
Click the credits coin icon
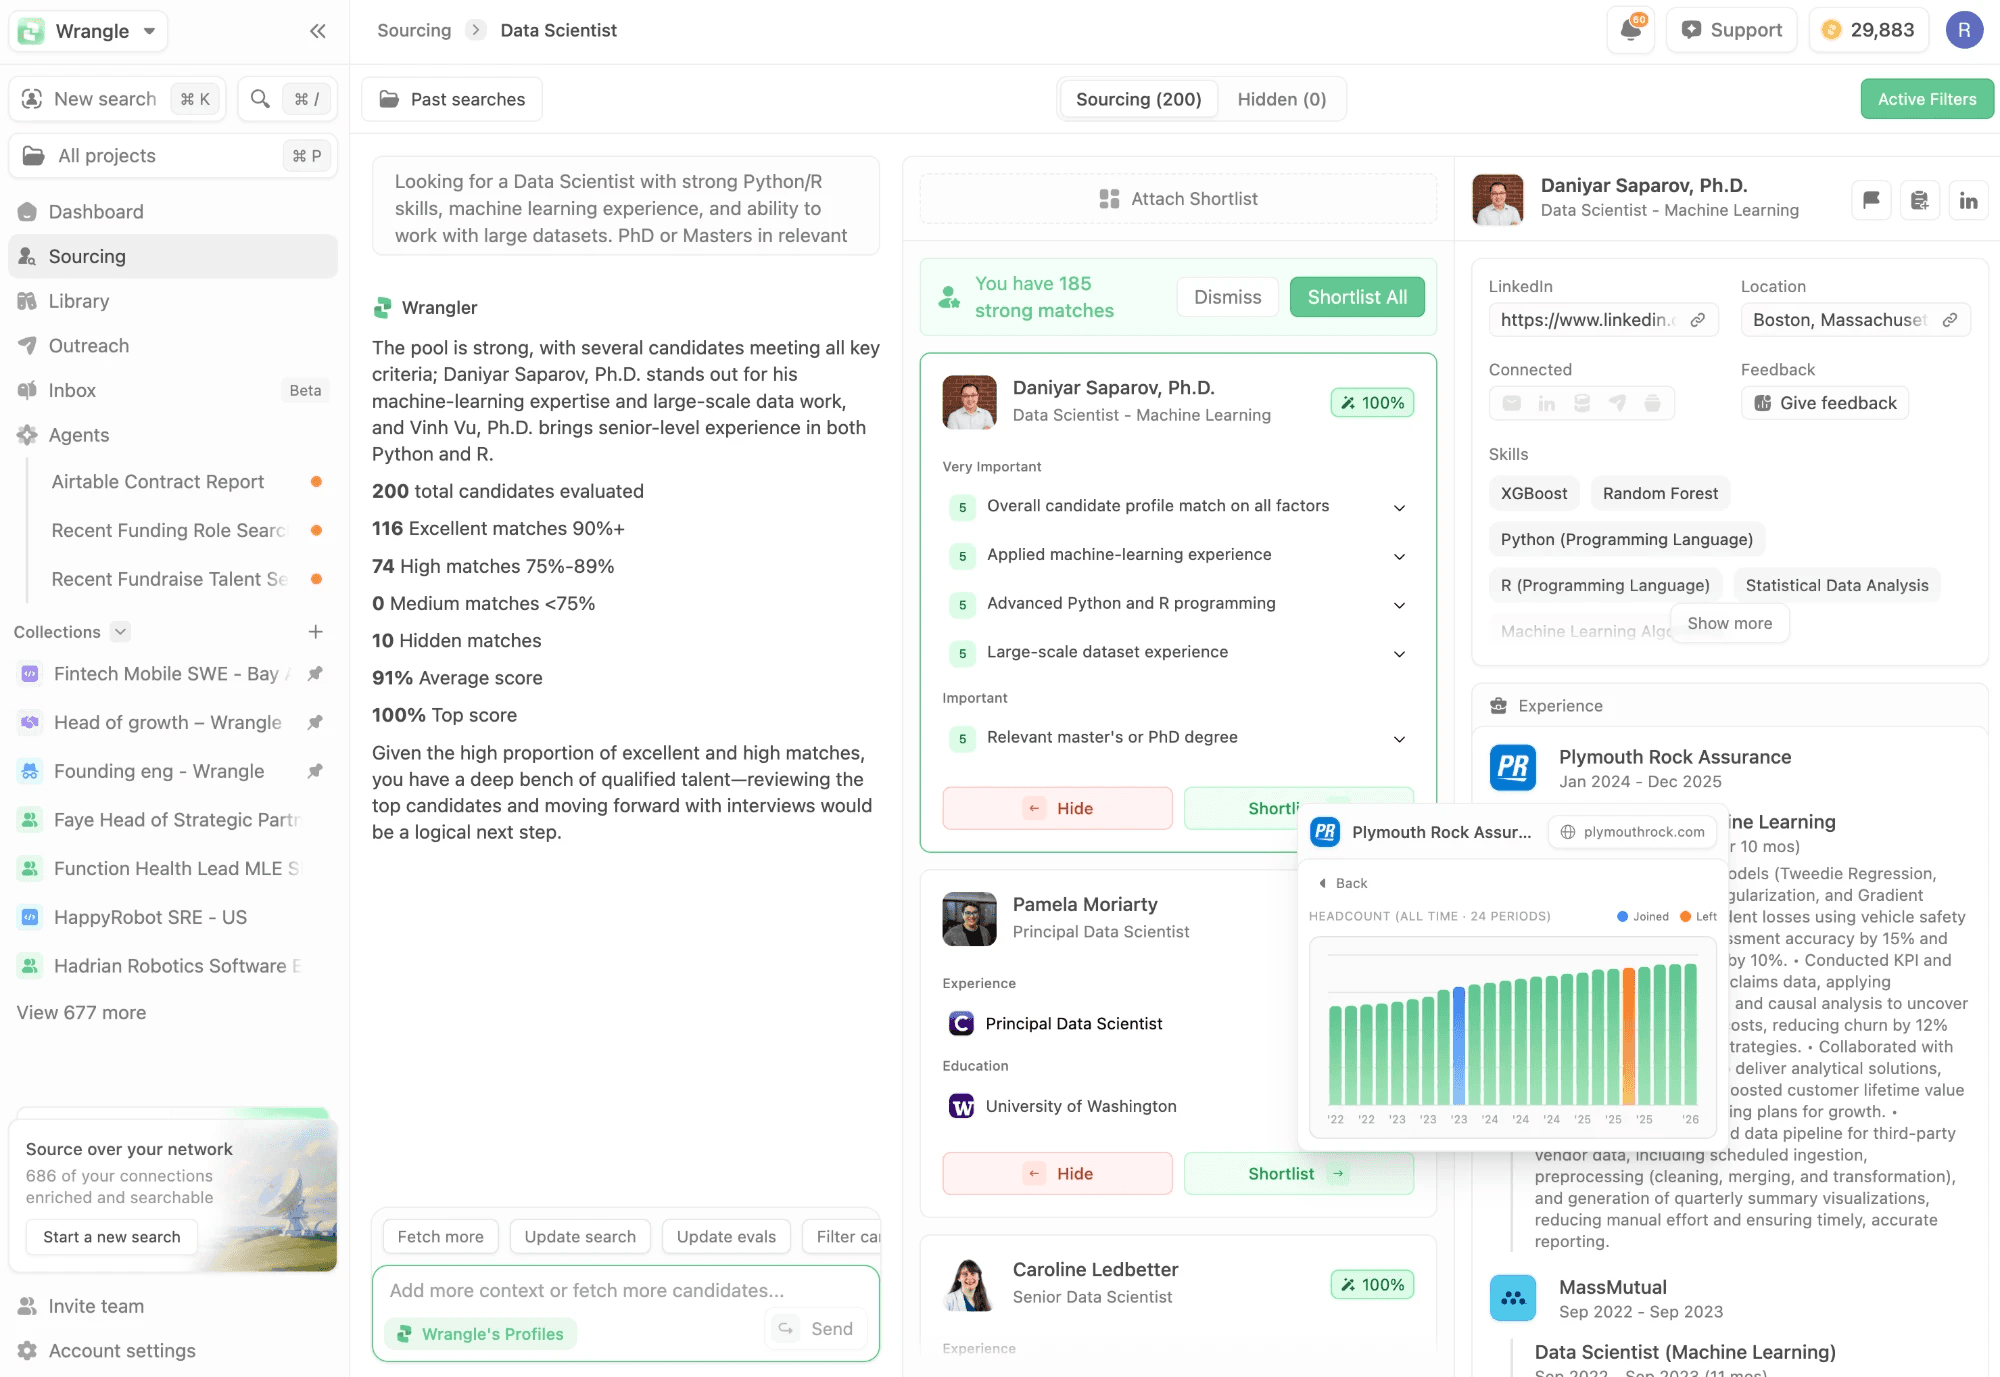(x=1831, y=30)
